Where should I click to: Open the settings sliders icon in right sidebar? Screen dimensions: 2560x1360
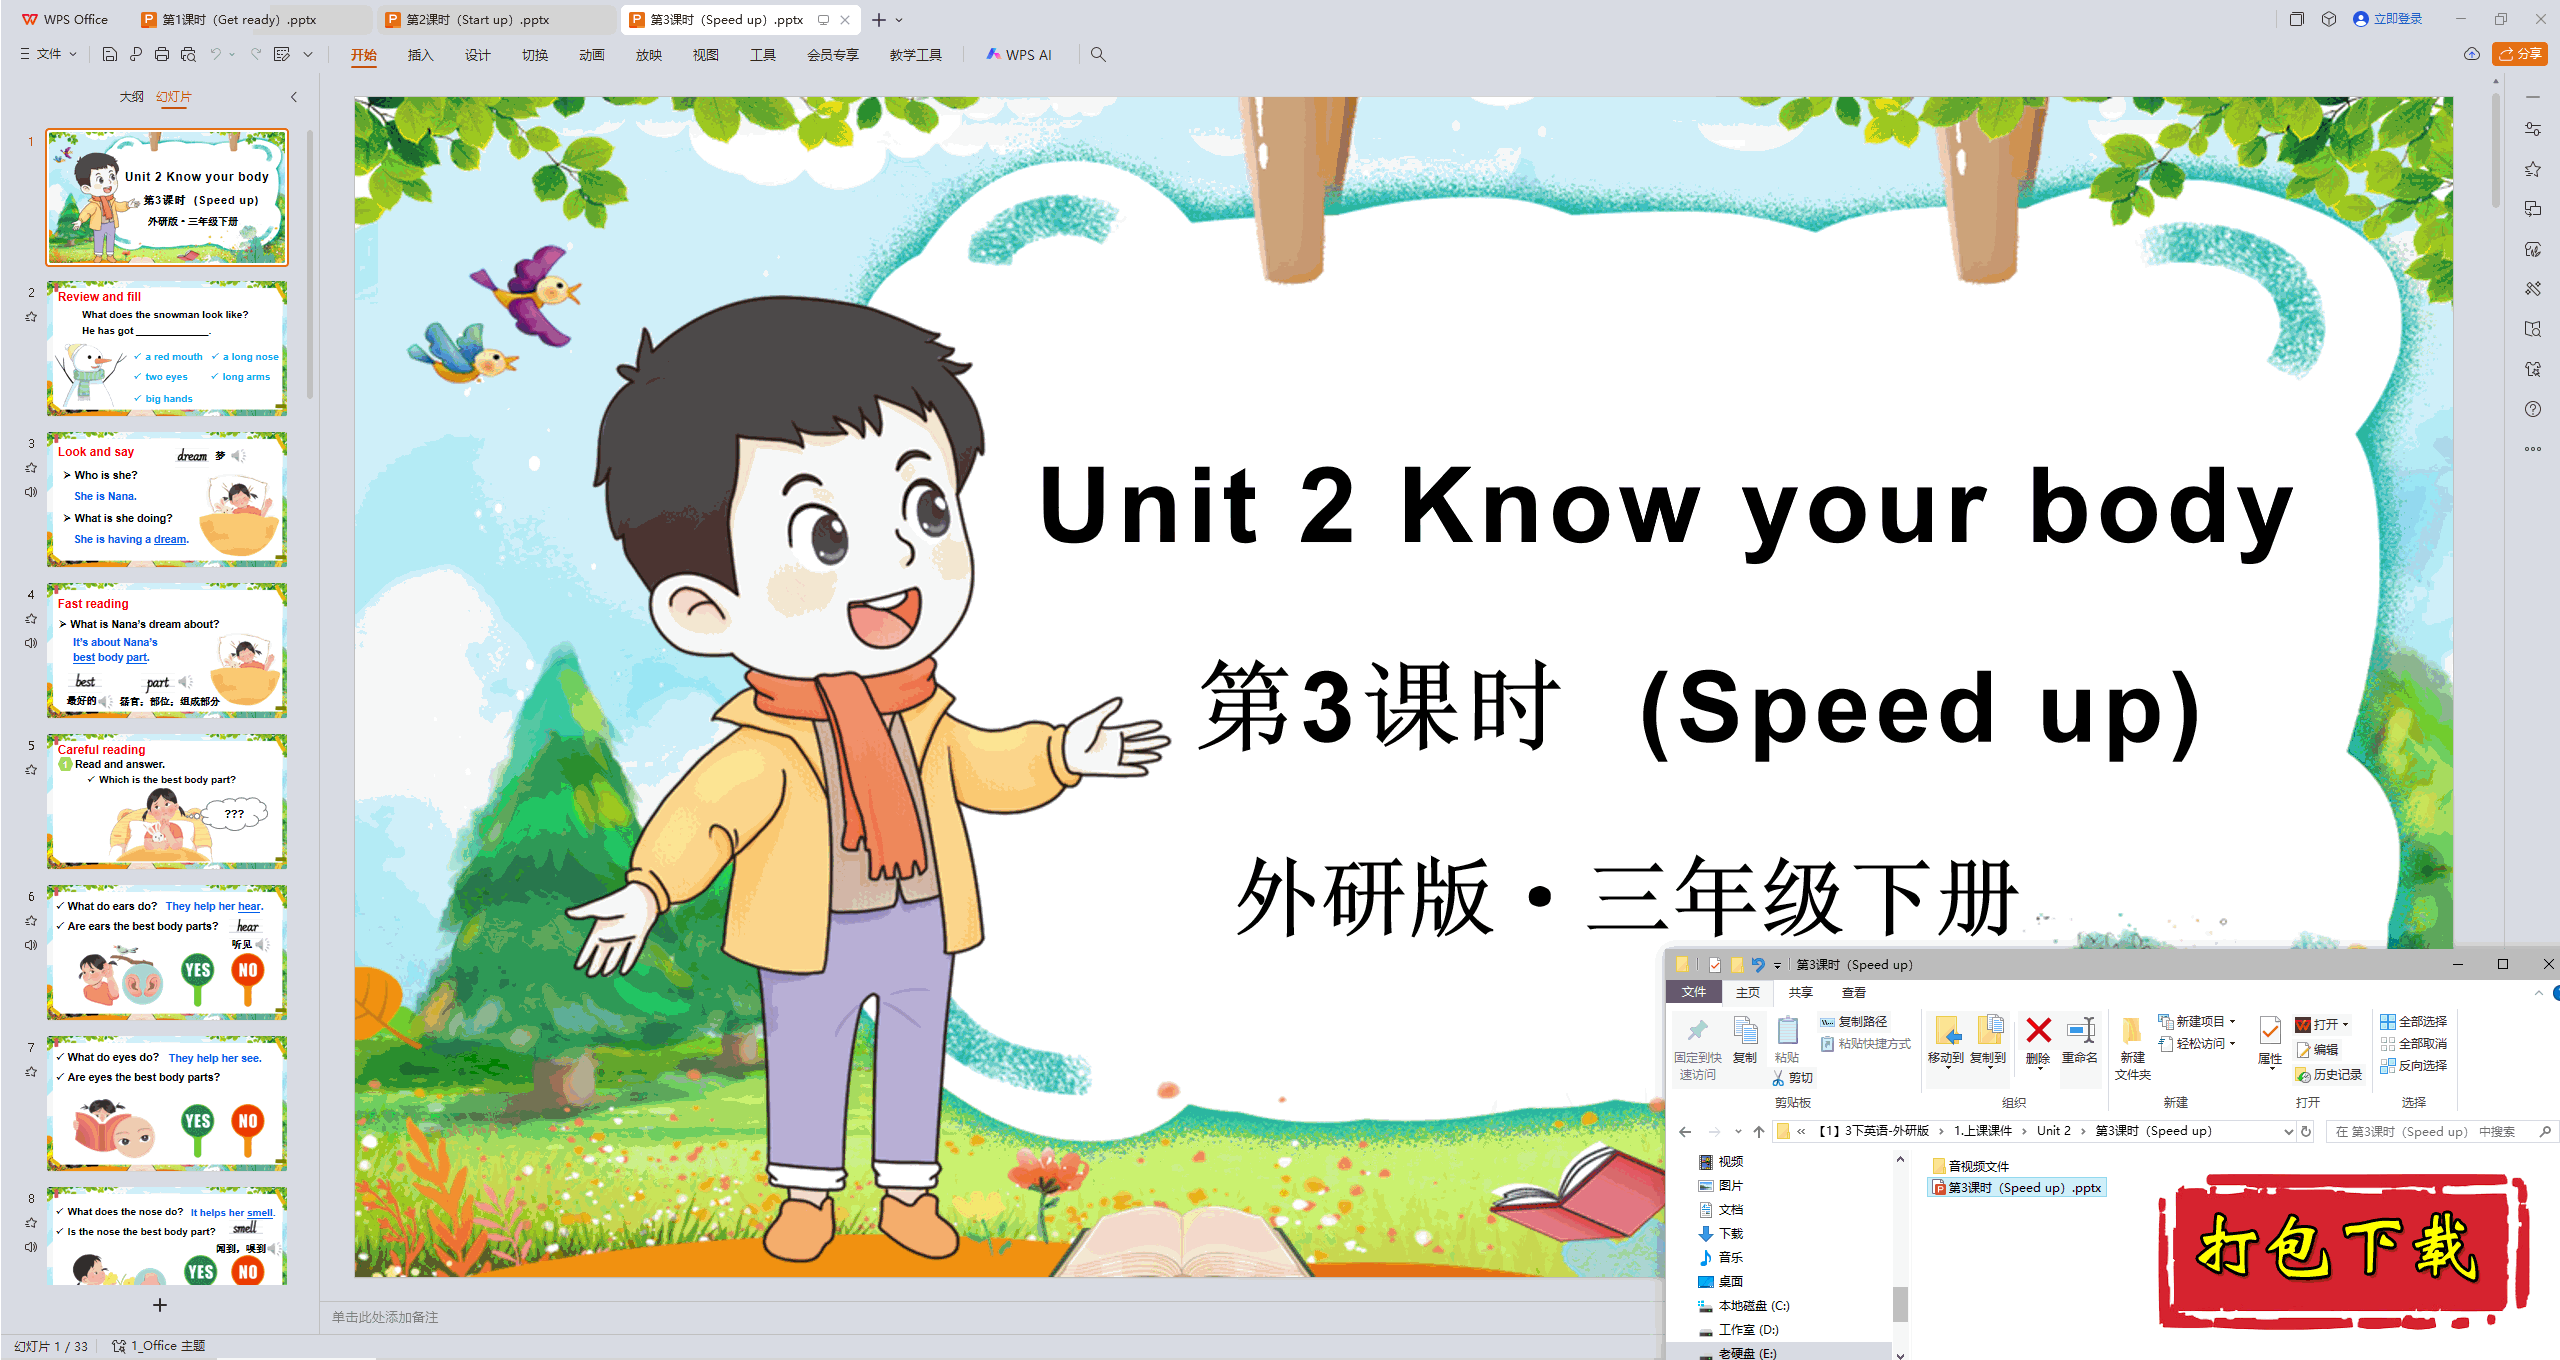tap(2533, 129)
